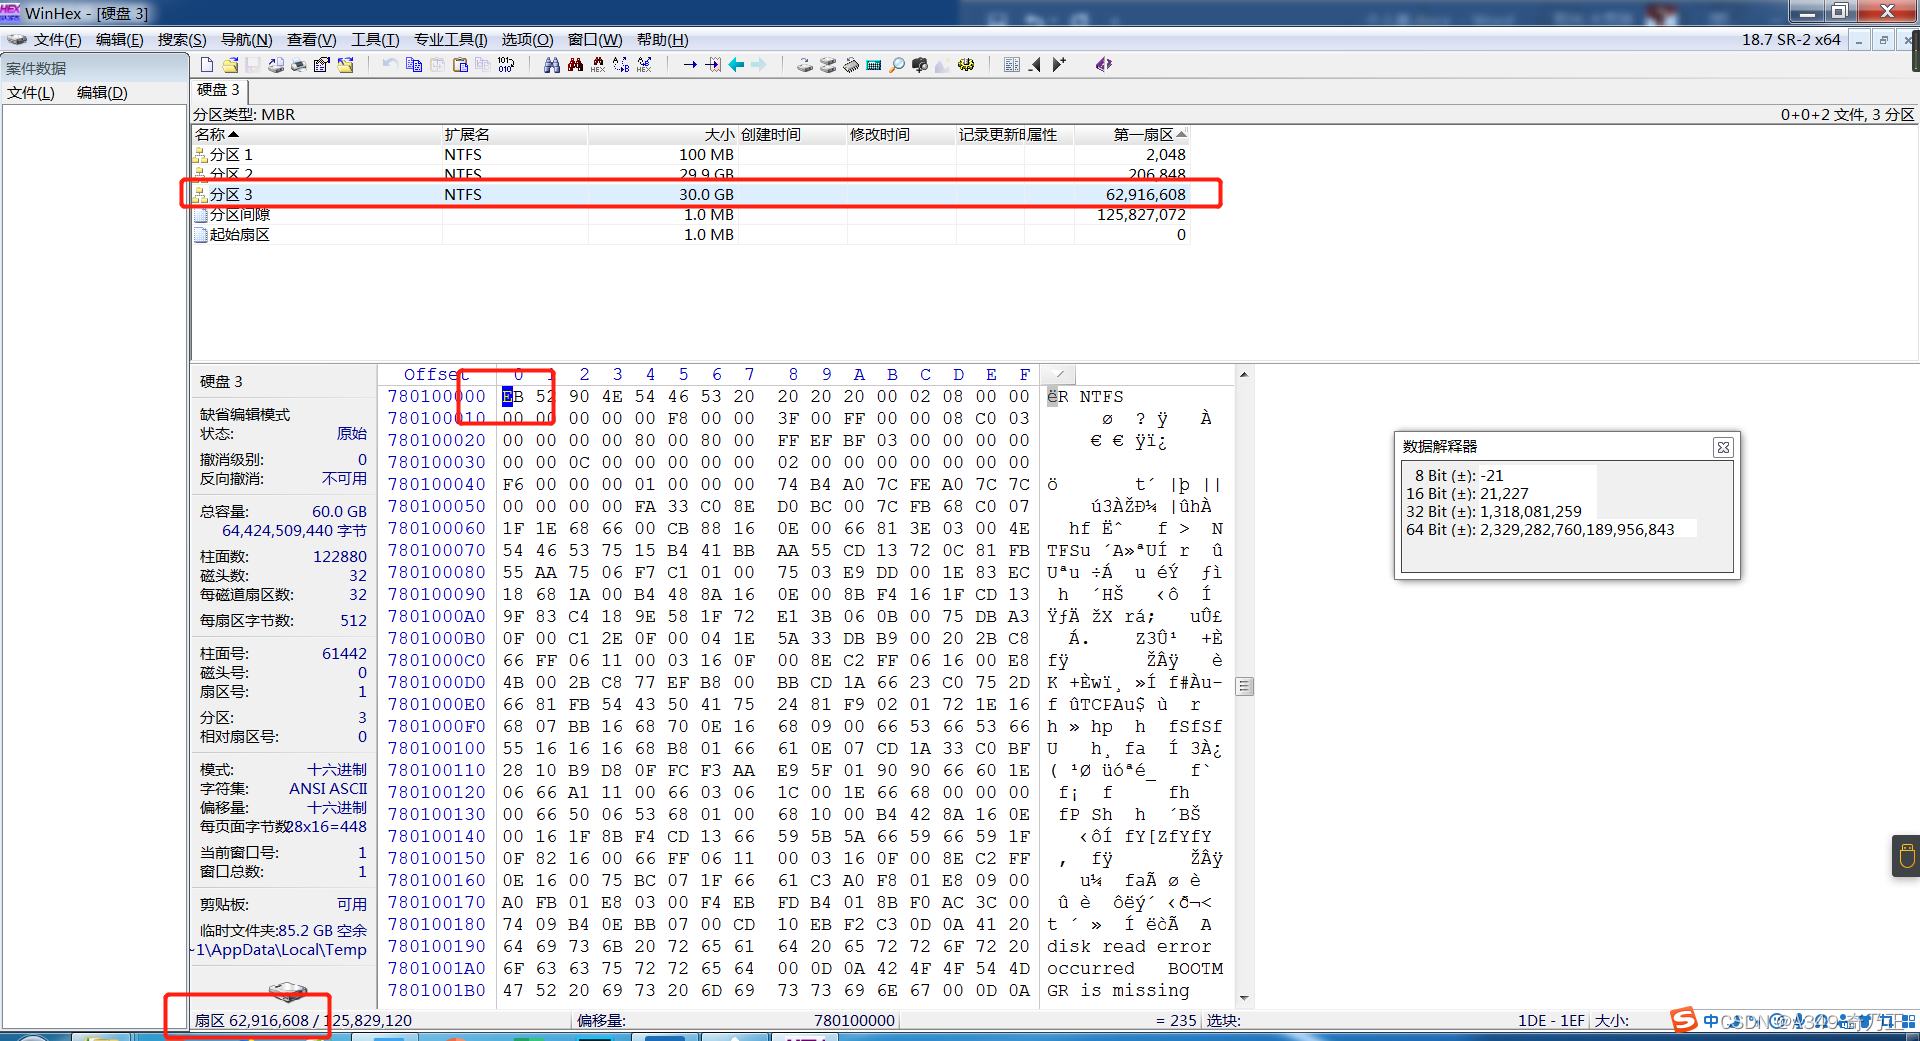This screenshot has height=1041, width=1920.
Task: Click the Open Disk toolbar icon
Action: (x=805, y=65)
